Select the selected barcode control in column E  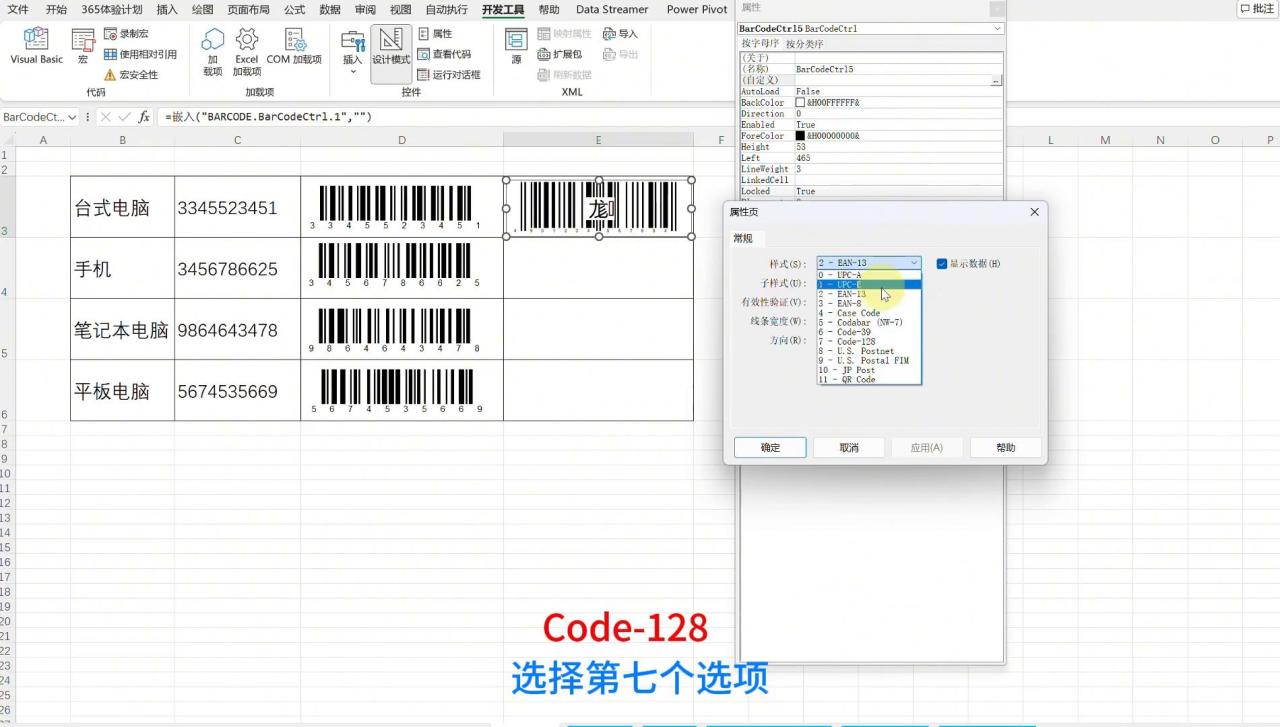[x=598, y=208]
